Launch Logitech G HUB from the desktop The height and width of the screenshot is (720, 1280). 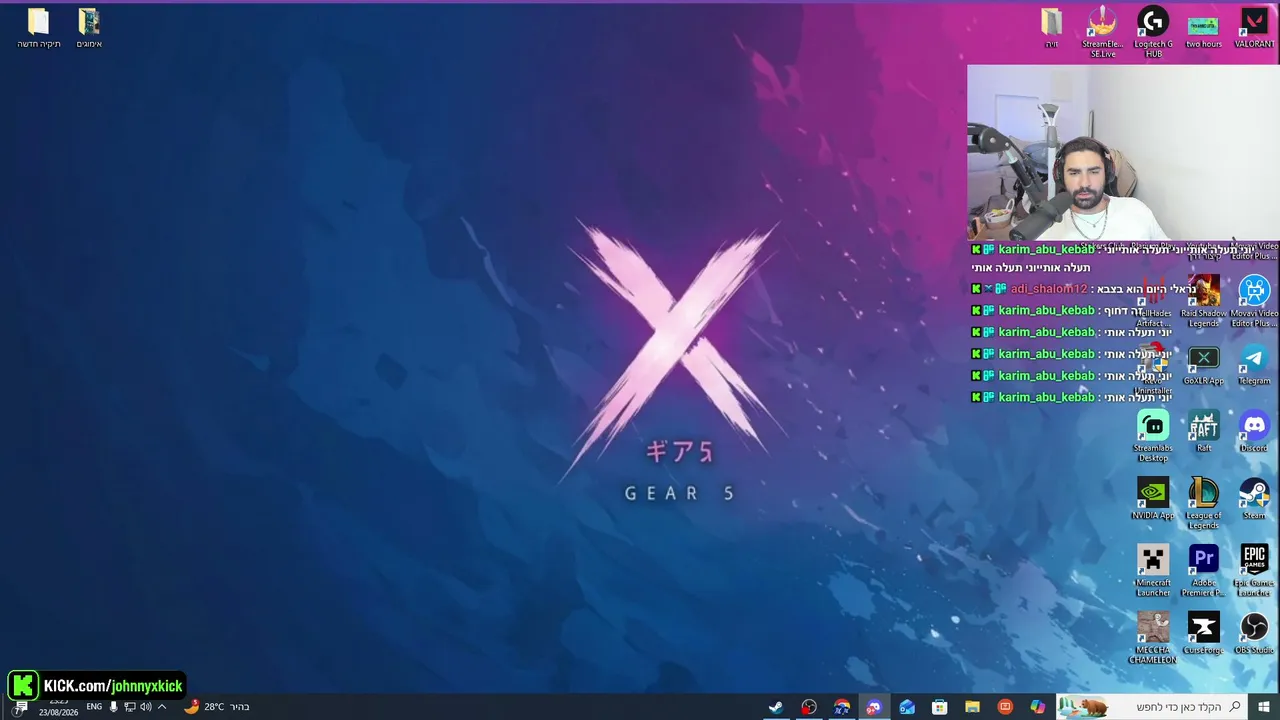click(1153, 32)
